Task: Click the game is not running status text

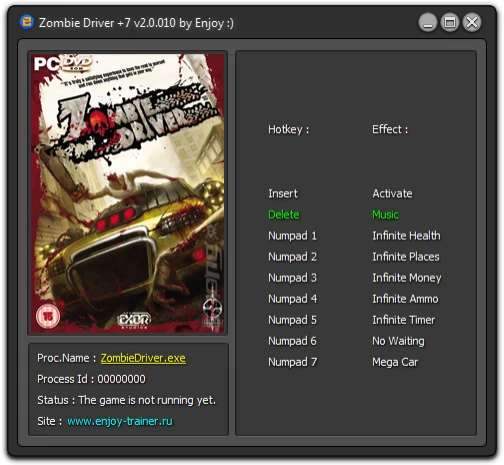Action: pyautogui.click(x=147, y=400)
